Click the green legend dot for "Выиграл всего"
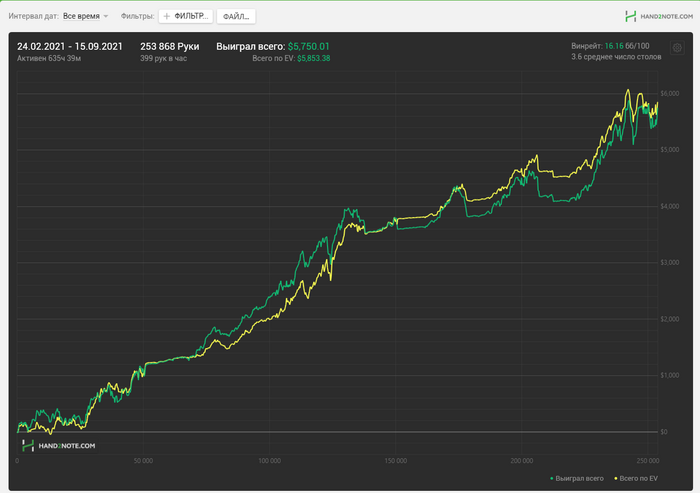 552,479
